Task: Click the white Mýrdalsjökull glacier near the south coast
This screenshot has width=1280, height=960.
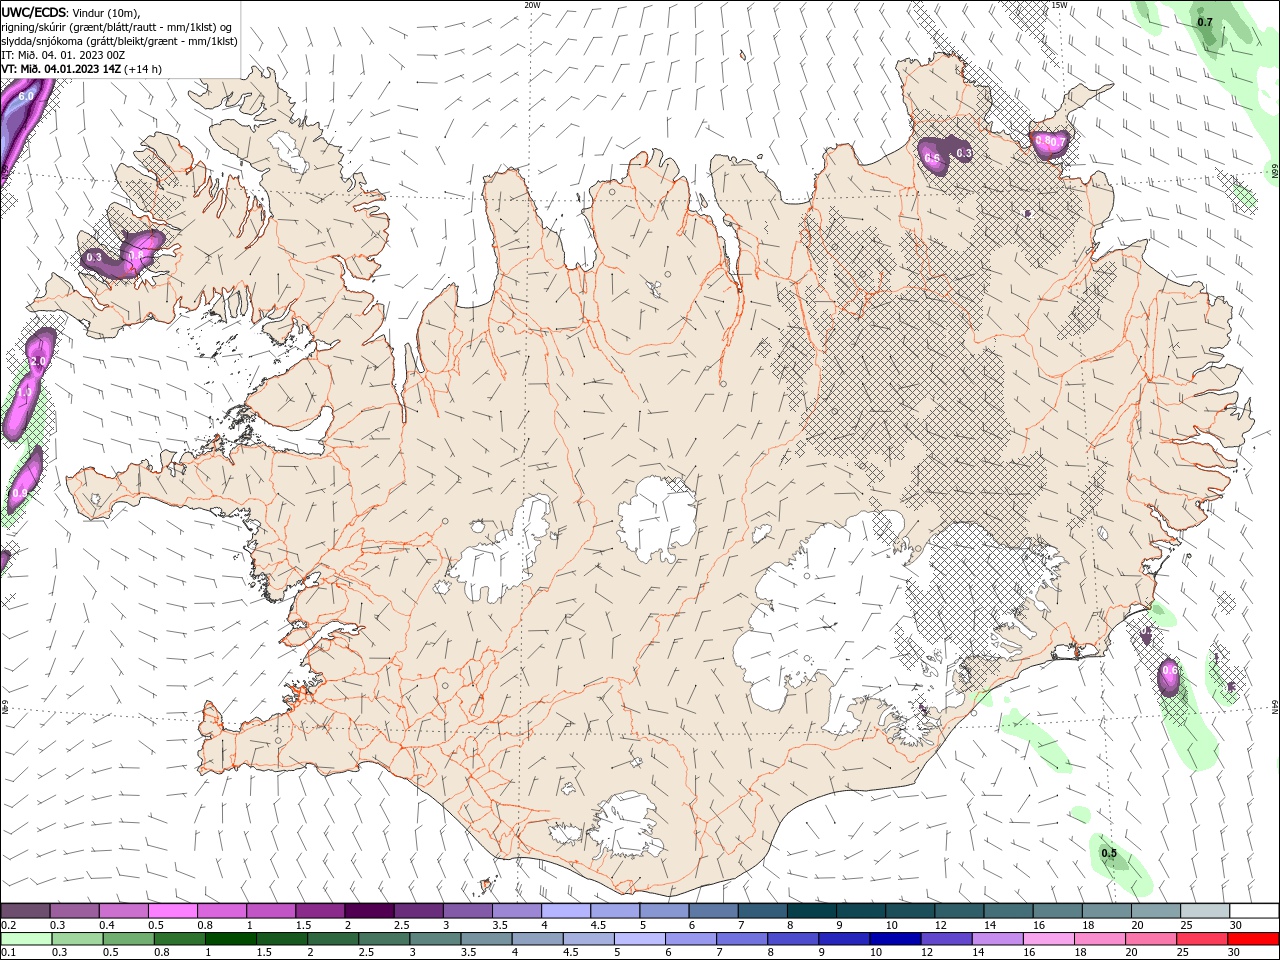Action: [625, 825]
